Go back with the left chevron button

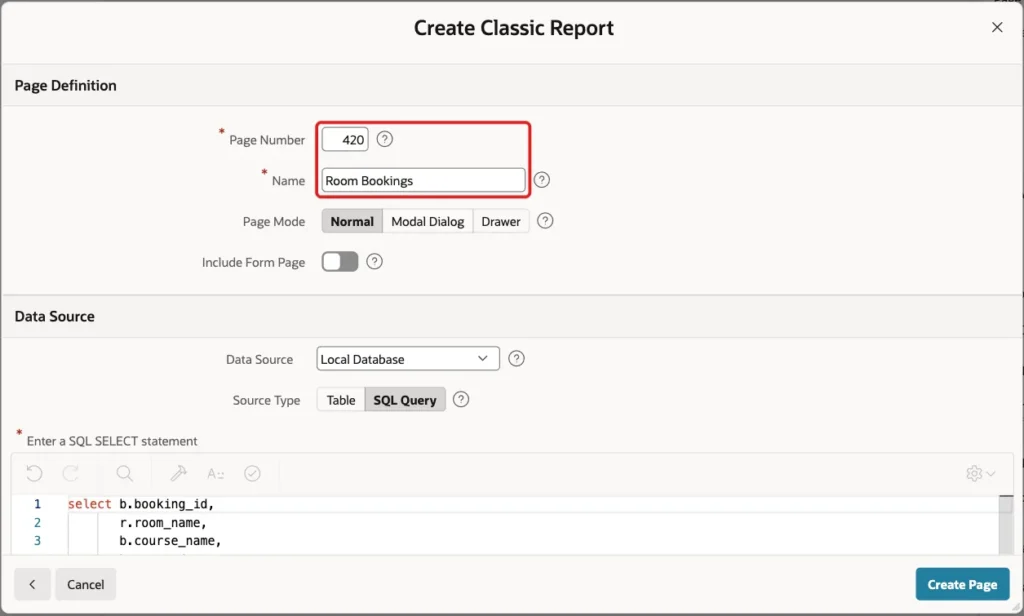pos(33,584)
